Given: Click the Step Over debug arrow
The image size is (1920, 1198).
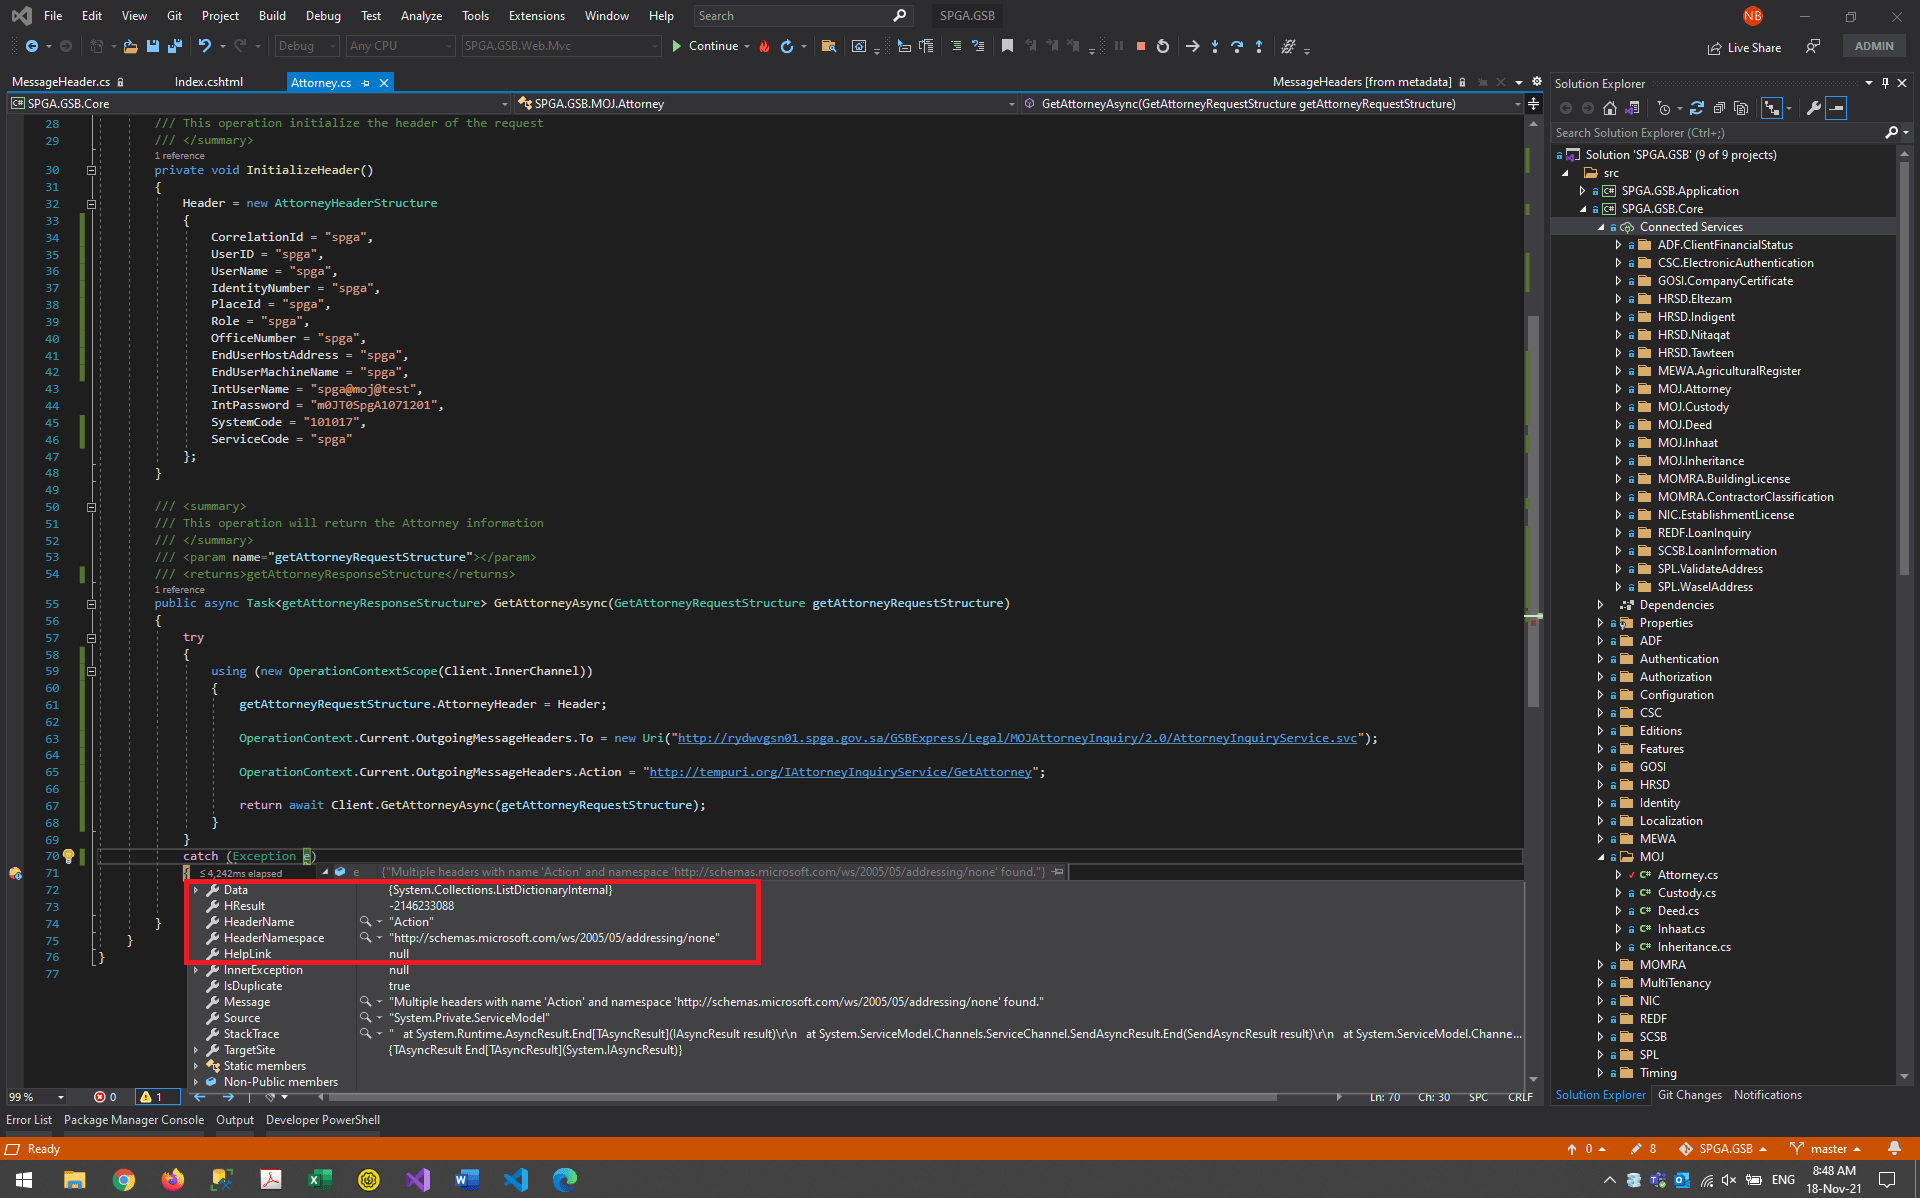Looking at the screenshot, I should 1237,46.
